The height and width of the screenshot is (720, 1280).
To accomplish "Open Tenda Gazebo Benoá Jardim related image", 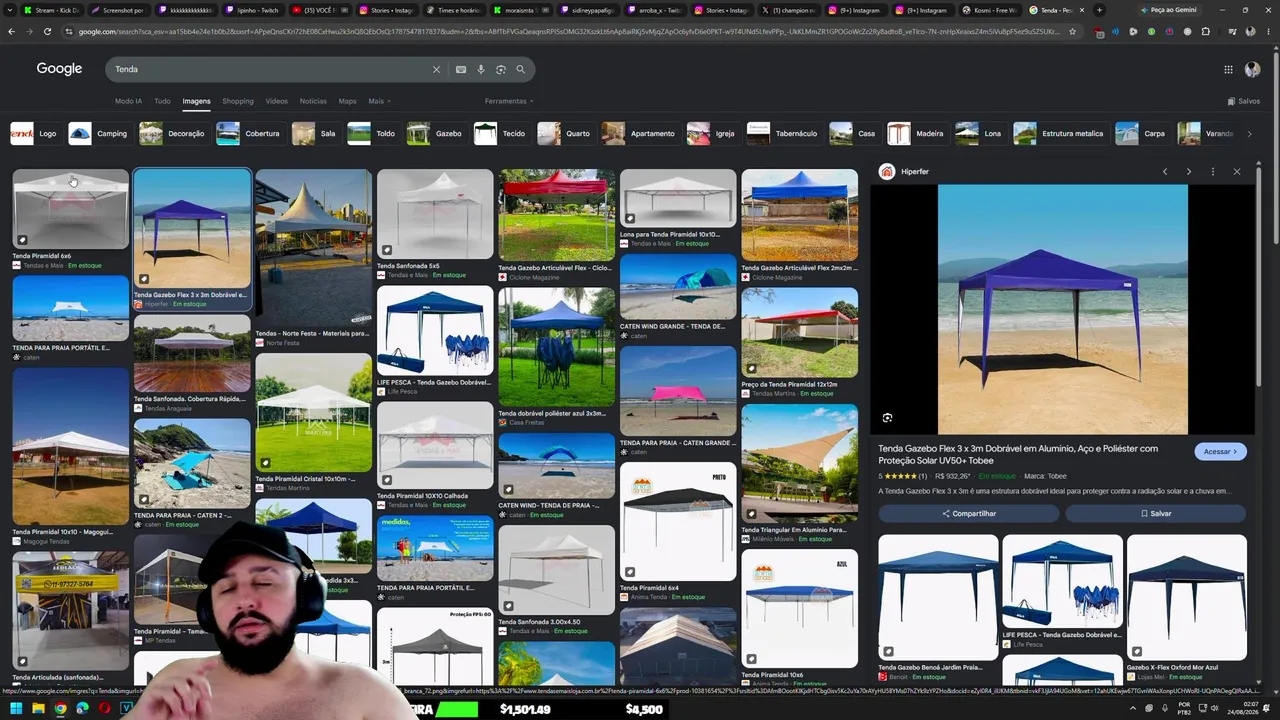I will tap(938, 597).
